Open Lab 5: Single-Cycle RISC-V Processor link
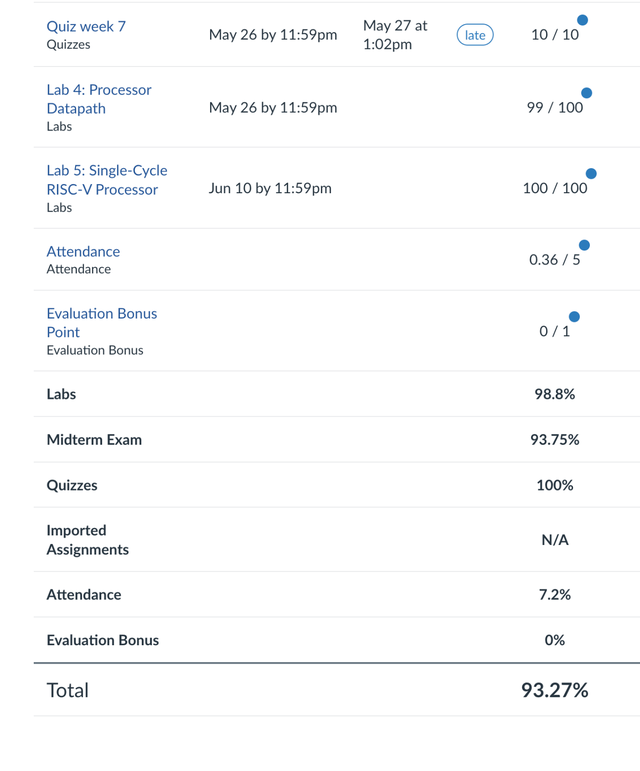Image resolution: width=640 pixels, height=771 pixels. click(106, 179)
